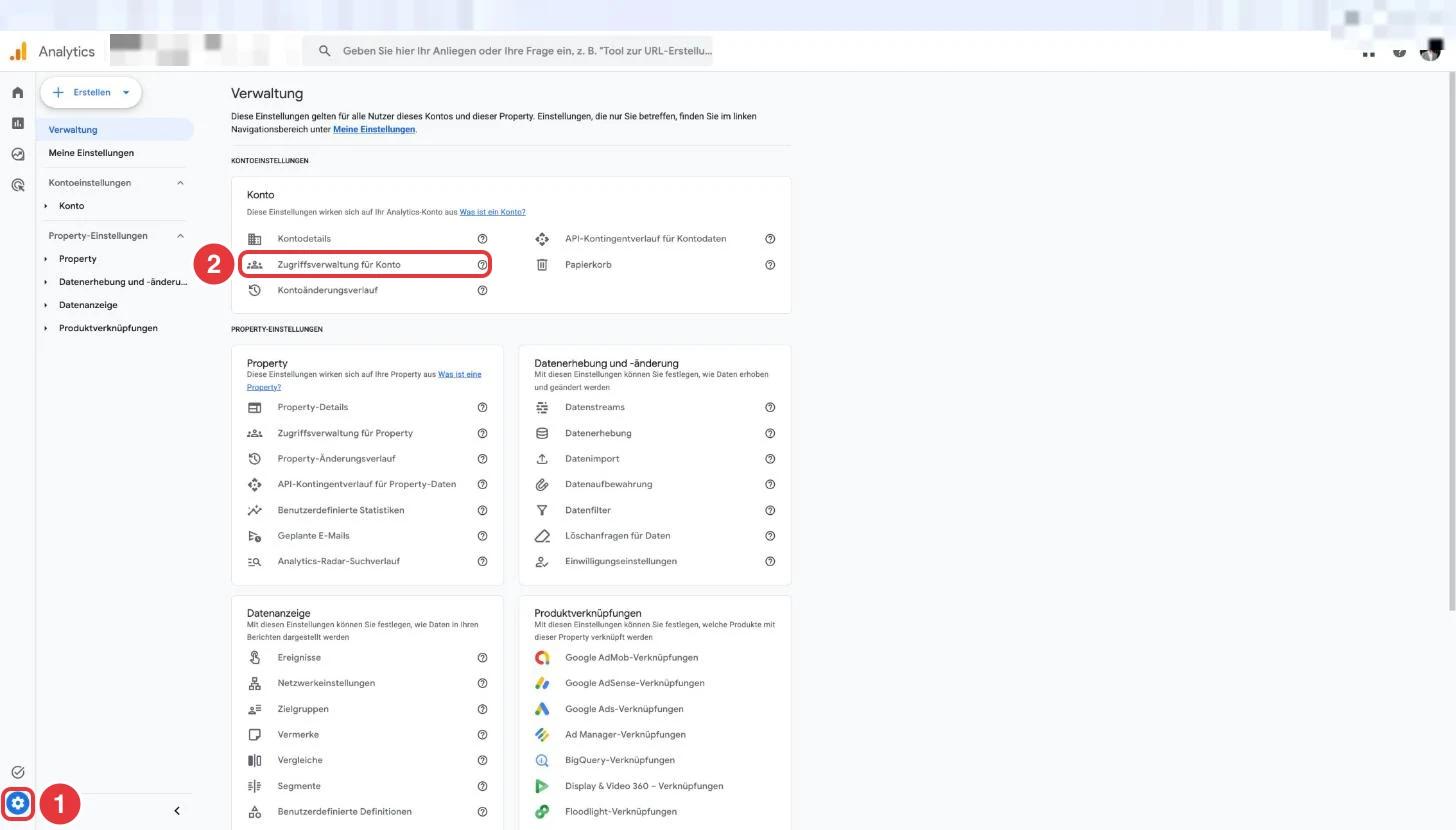Viewport: 1456px width, 830px height.
Task: Click the help icon beside Papierkorb
Action: coord(770,265)
